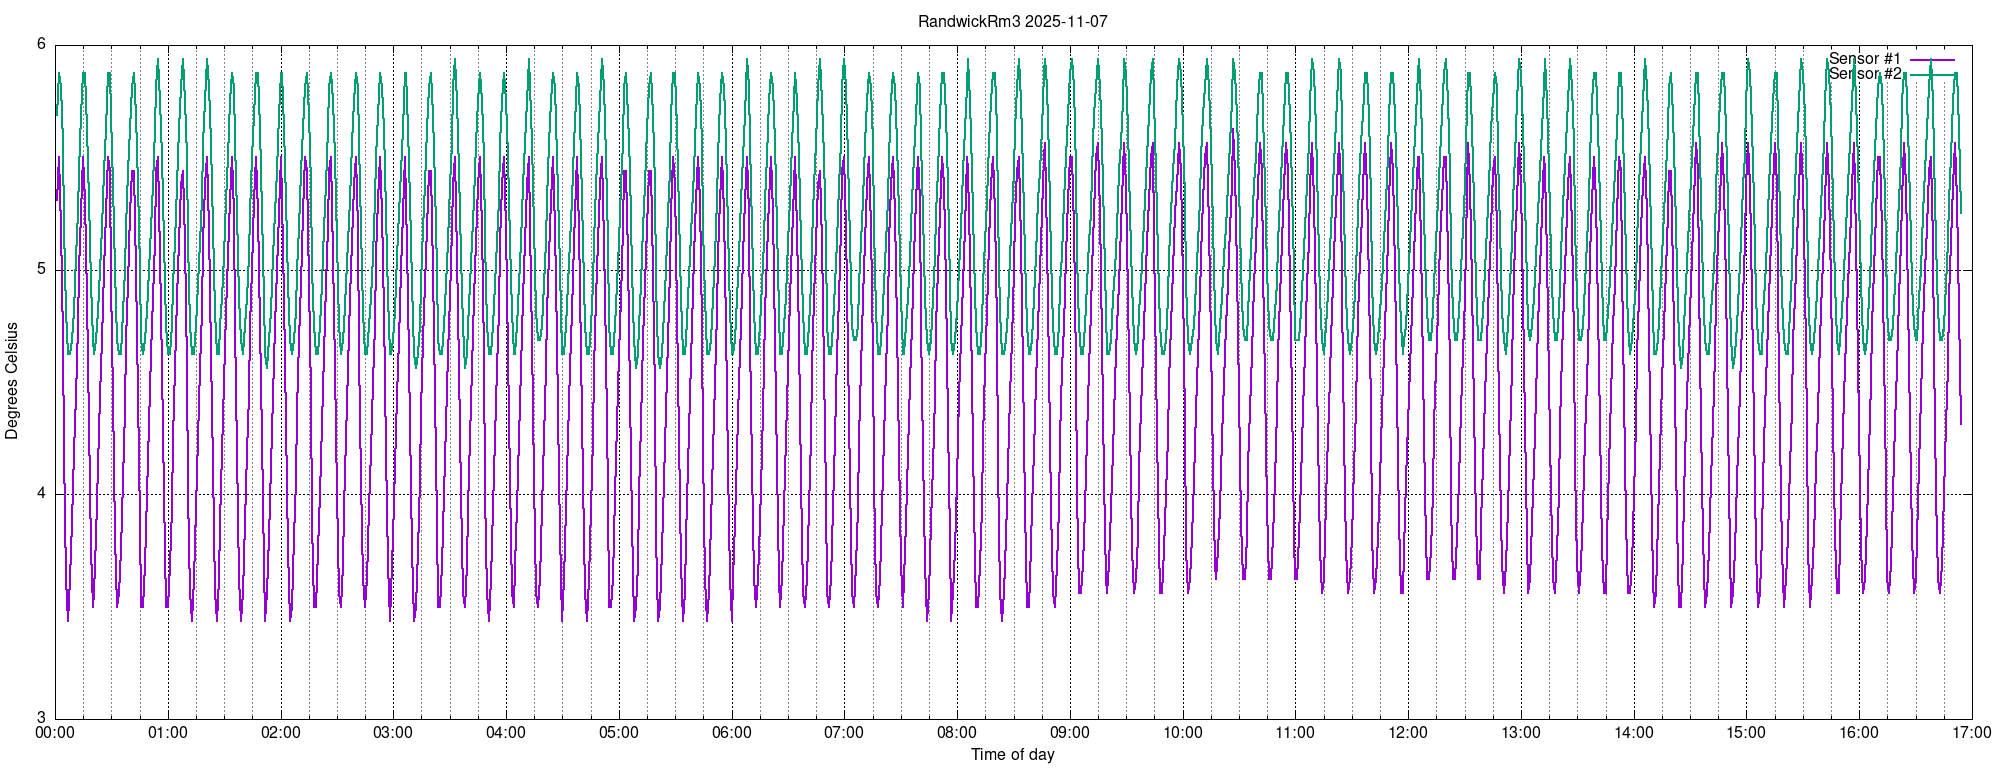The height and width of the screenshot is (768, 2000).
Task: Click the 01:00 time axis tick label
Action: (x=168, y=733)
